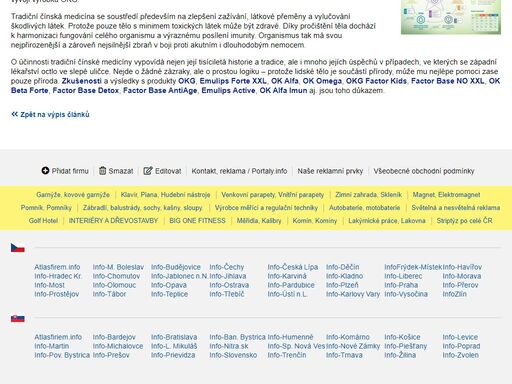512x384 pixels.
Task: Open Komín, Komíny link
Action: pyautogui.click(x=315, y=221)
